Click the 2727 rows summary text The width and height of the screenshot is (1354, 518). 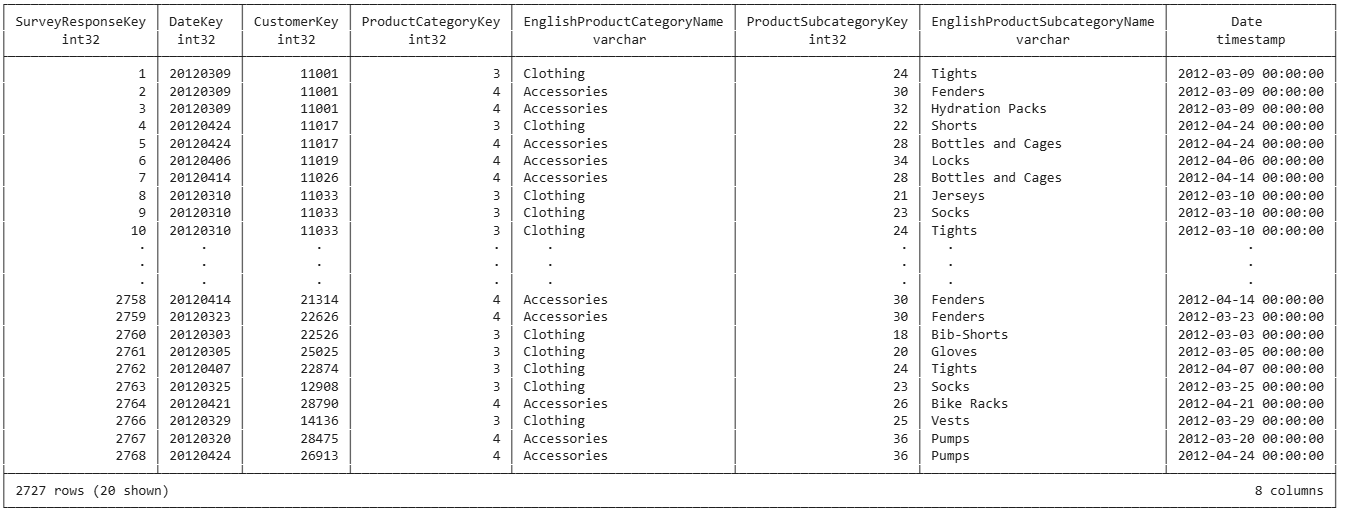pos(92,491)
